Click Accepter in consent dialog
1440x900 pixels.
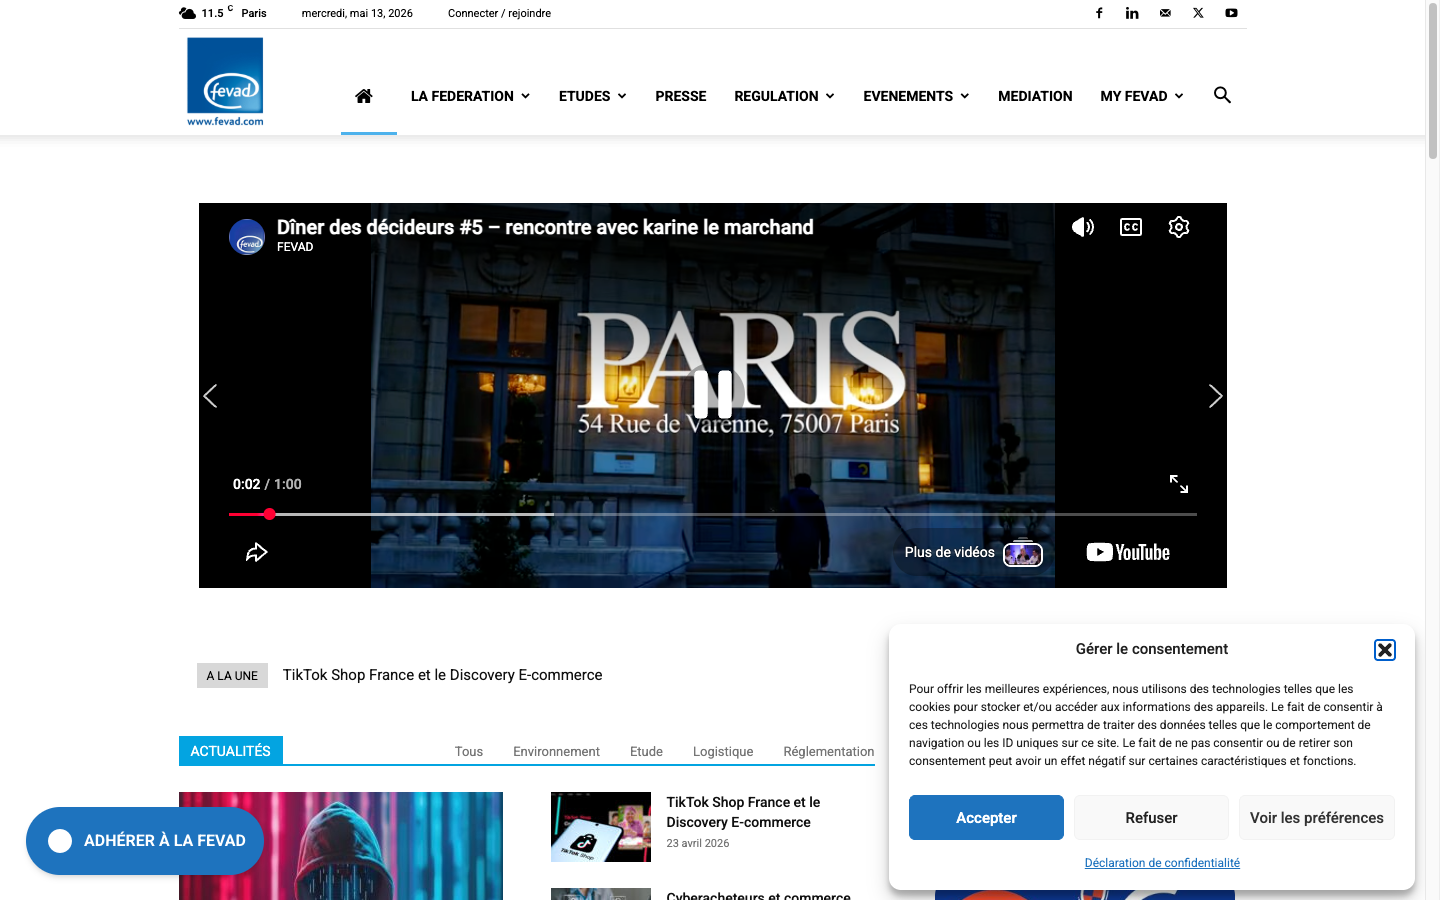coord(986,818)
